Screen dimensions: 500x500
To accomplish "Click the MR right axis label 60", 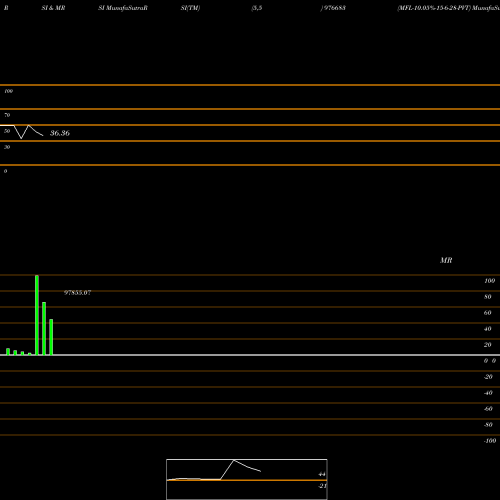I will pyautogui.click(x=488, y=313).
